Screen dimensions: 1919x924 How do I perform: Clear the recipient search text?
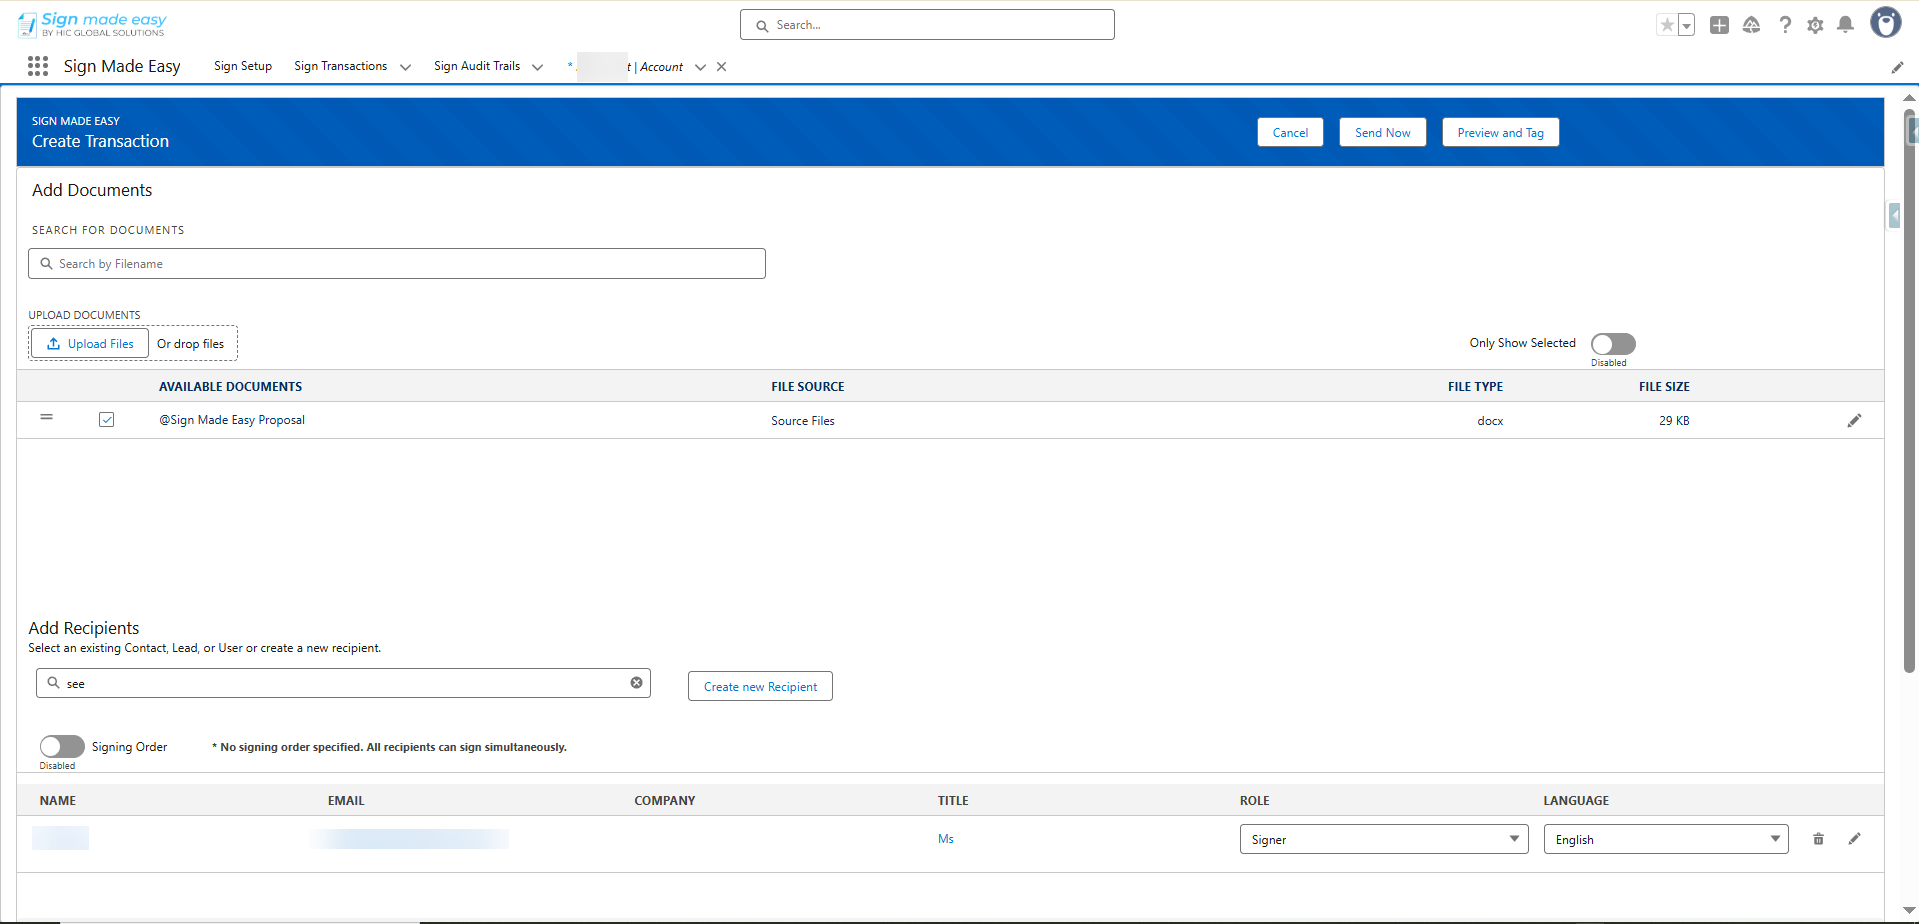pyautogui.click(x=636, y=683)
